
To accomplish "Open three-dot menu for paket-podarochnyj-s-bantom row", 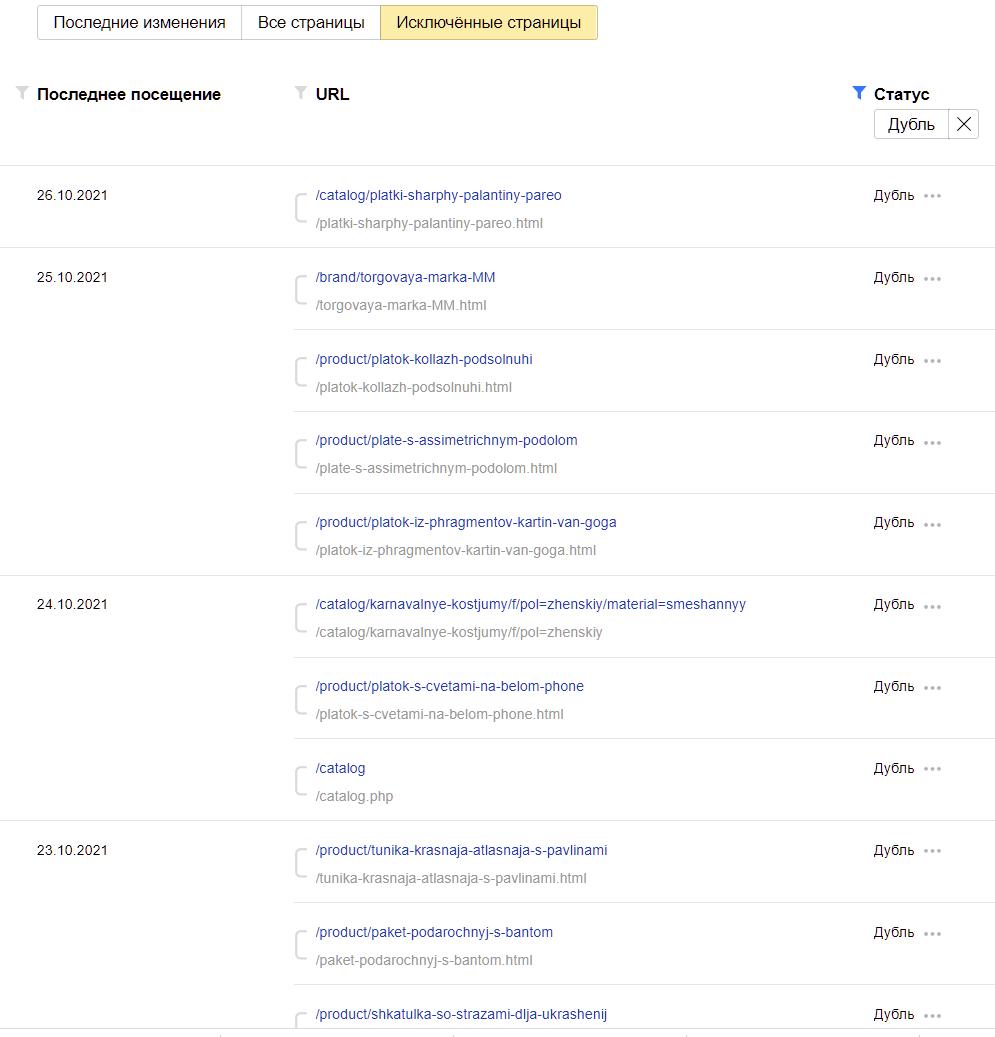I will 933,933.
